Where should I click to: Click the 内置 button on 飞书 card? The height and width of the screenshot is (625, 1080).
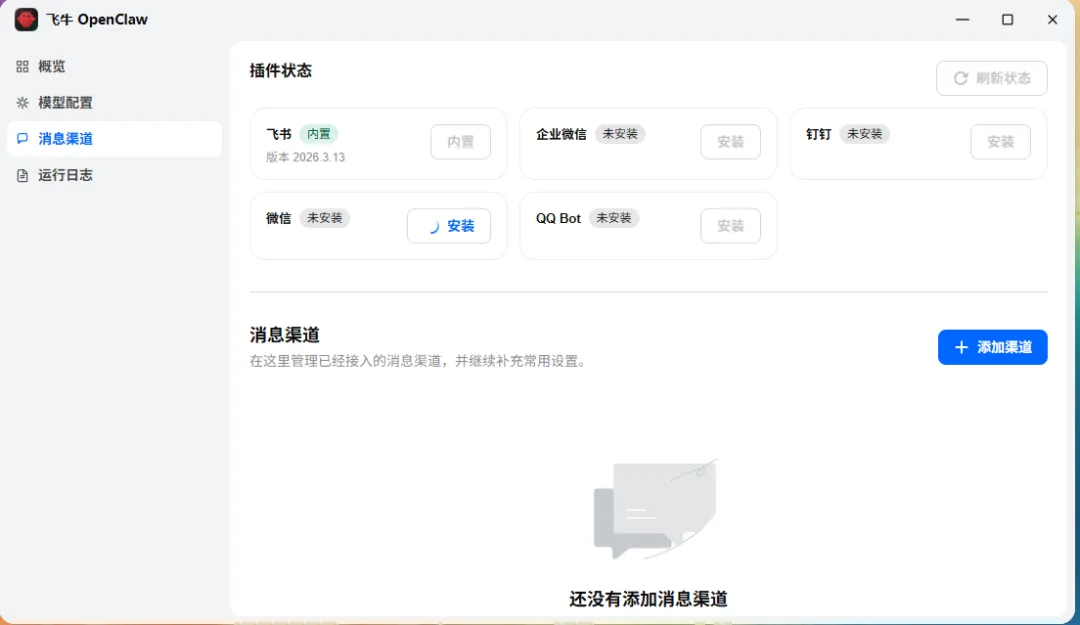[x=461, y=142]
